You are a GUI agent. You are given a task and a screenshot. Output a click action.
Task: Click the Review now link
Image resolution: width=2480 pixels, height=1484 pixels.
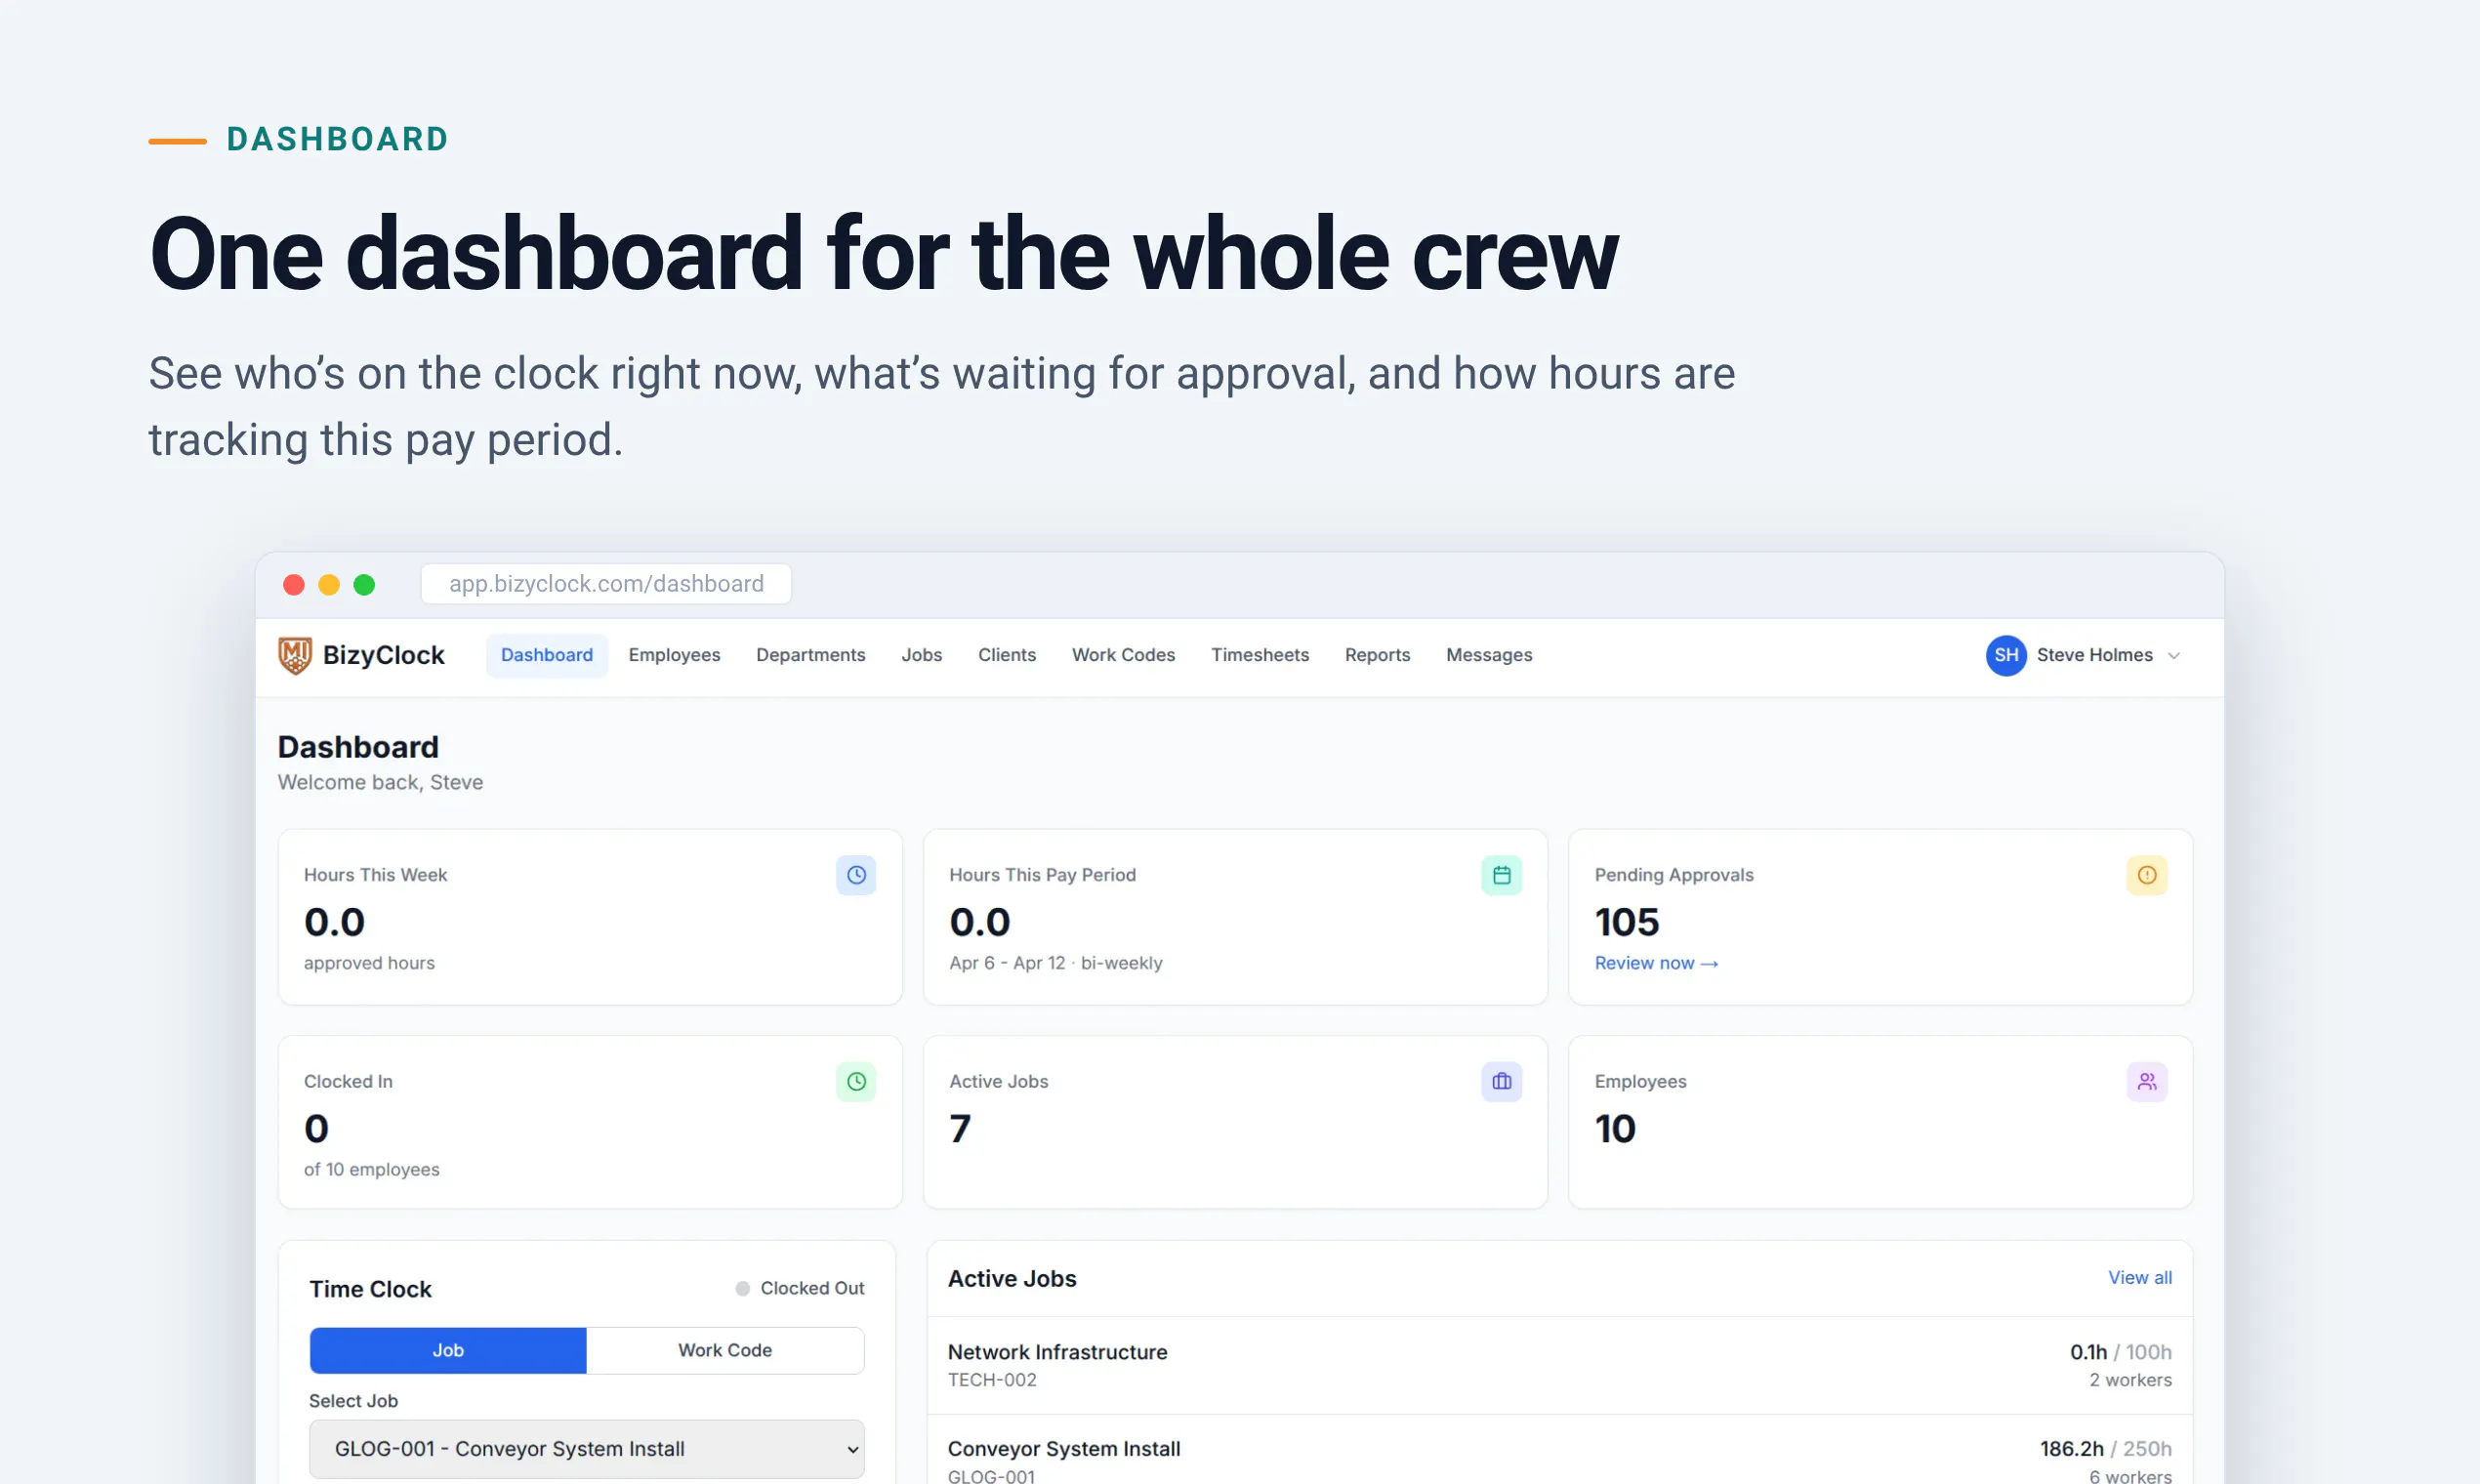(x=1656, y=963)
